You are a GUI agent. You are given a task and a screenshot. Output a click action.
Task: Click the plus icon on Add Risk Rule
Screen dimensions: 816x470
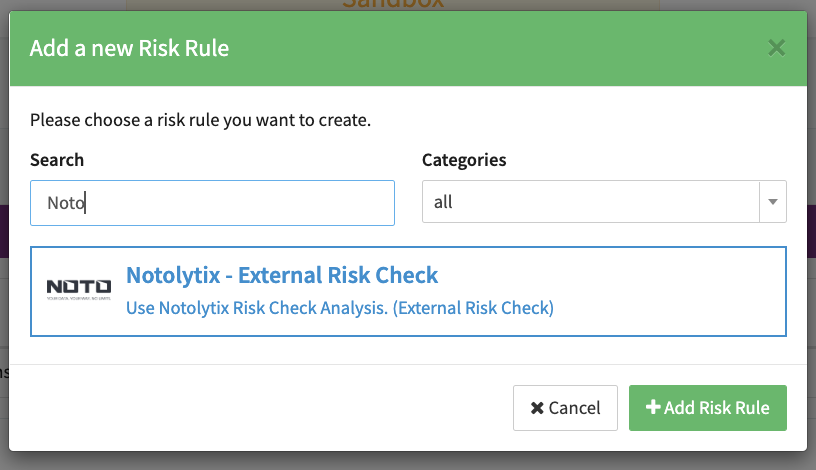tap(653, 408)
